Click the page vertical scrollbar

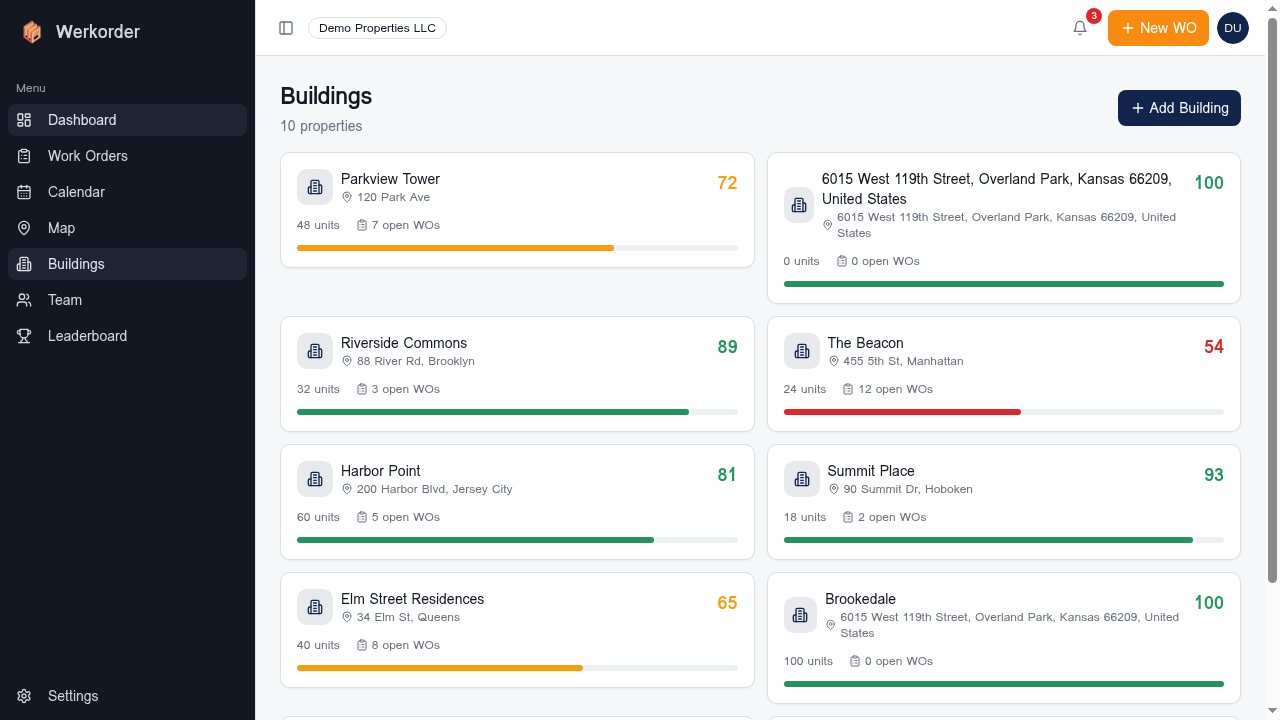click(1272, 300)
